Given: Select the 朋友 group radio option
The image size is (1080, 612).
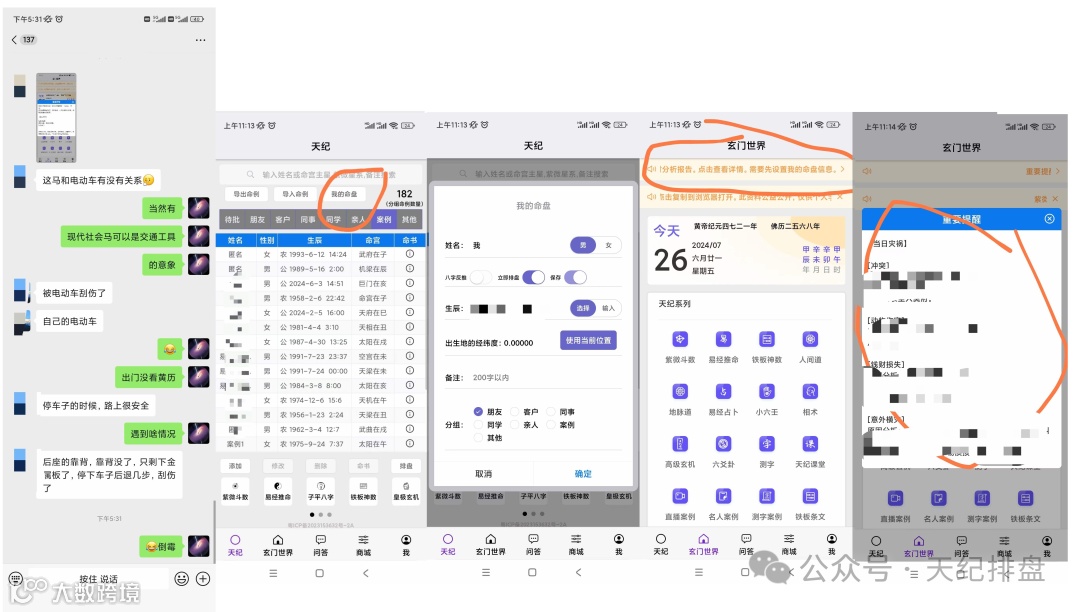Looking at the screenshot, I should click(x=478, y=412).
